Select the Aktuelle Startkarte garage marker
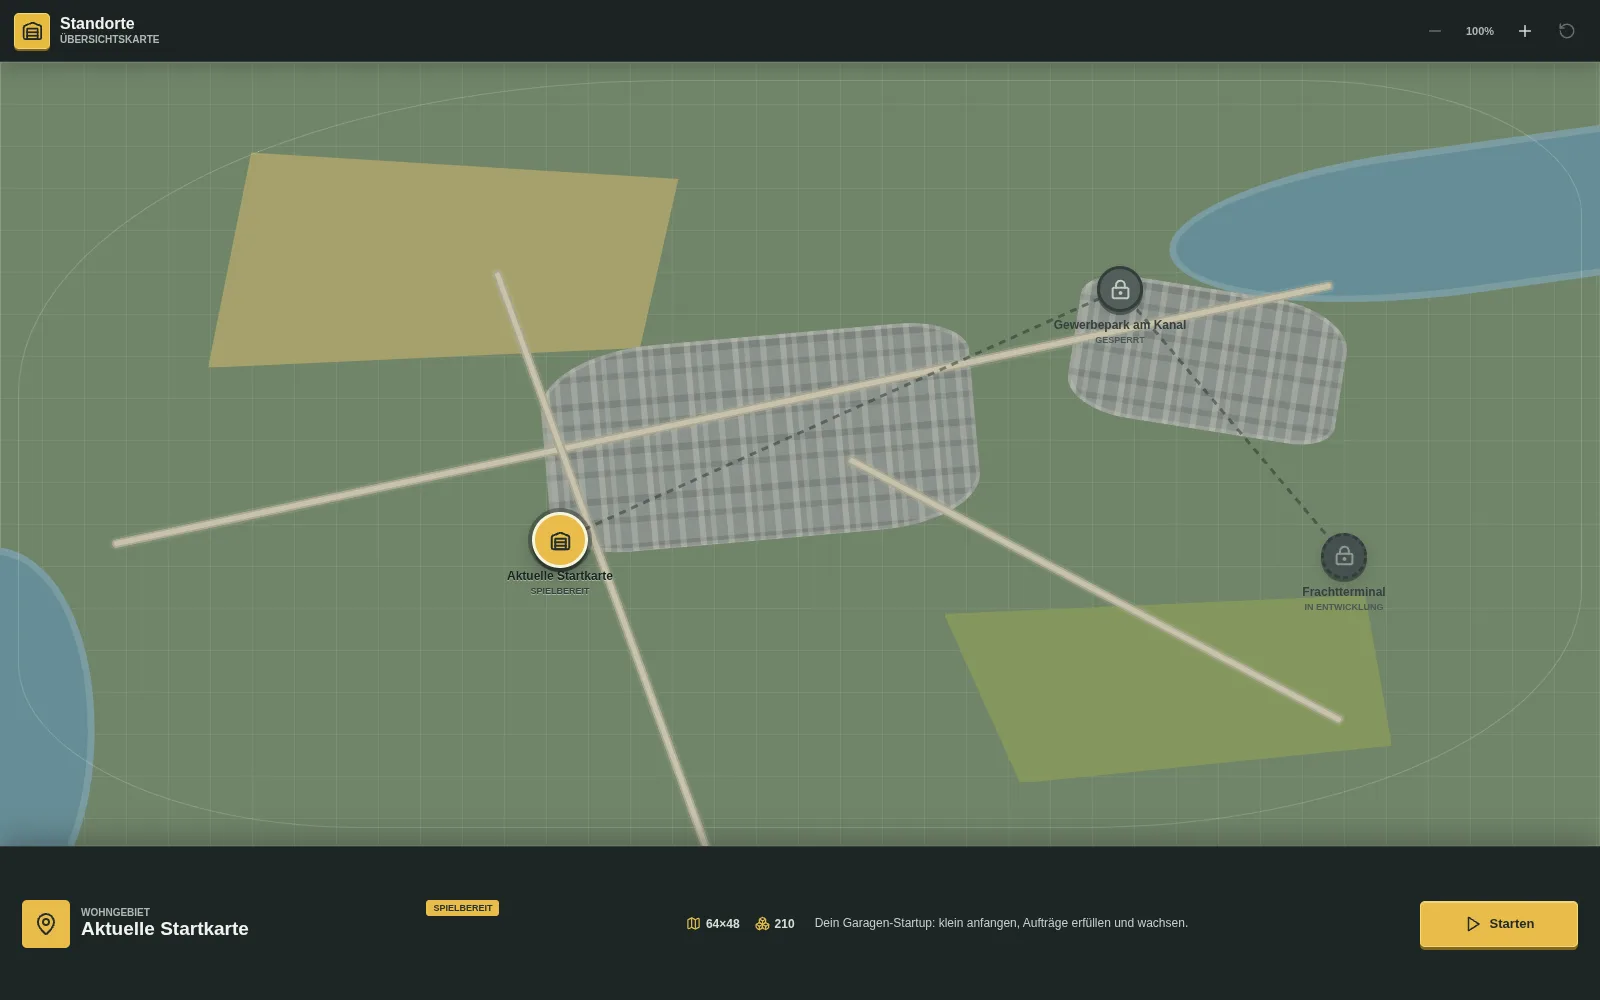1600x1000 pixels. click(560, 540)
